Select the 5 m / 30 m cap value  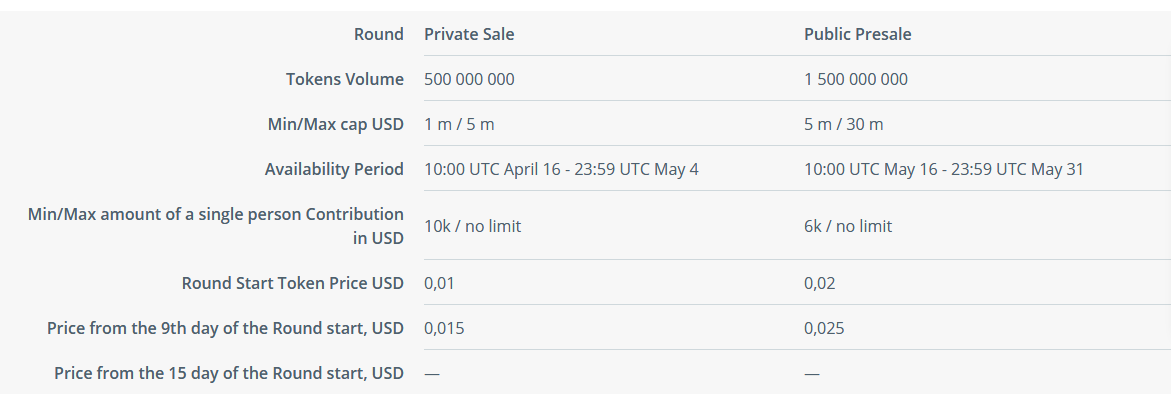point(844,124)
